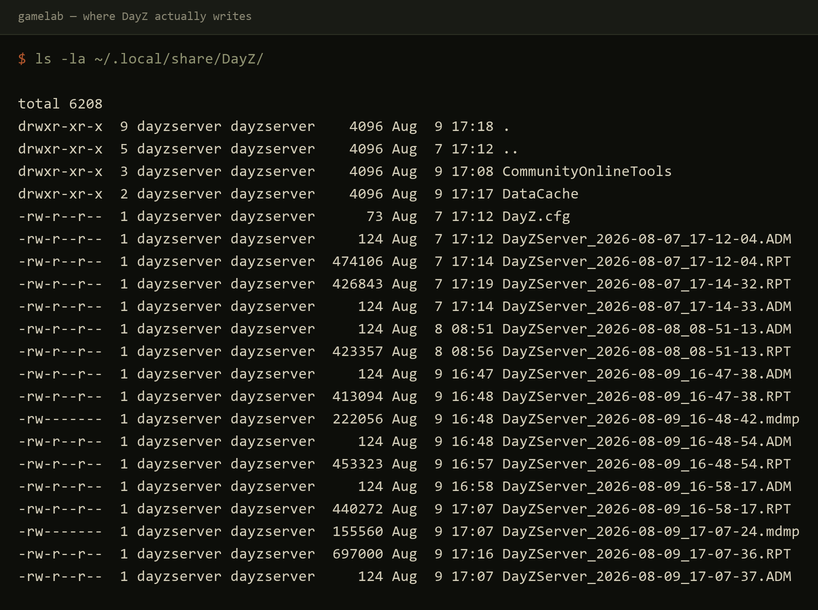This screenshot has width=818, height=610.
Task: Click file 'DayZServer_2026-08-07_17-12-04.RPT'
Action: pyautogui.click(x=647, y=261)
